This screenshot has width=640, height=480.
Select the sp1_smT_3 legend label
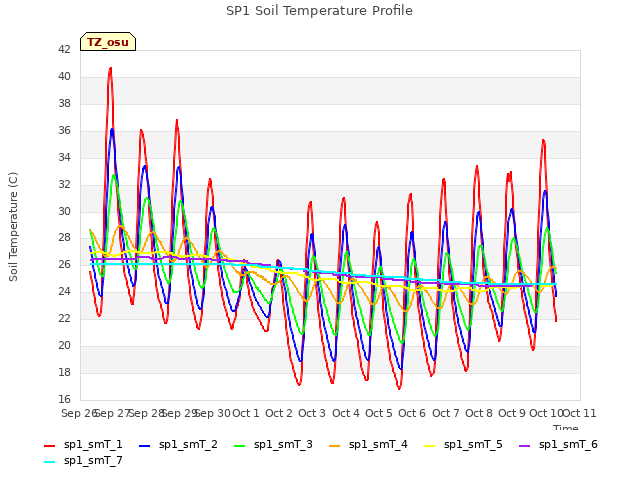pos(283,445)
